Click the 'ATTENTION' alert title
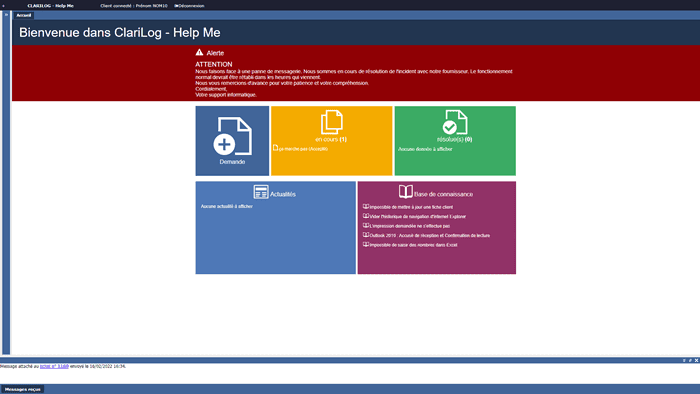Screen dimensions: 700x394 click(213, 64)
